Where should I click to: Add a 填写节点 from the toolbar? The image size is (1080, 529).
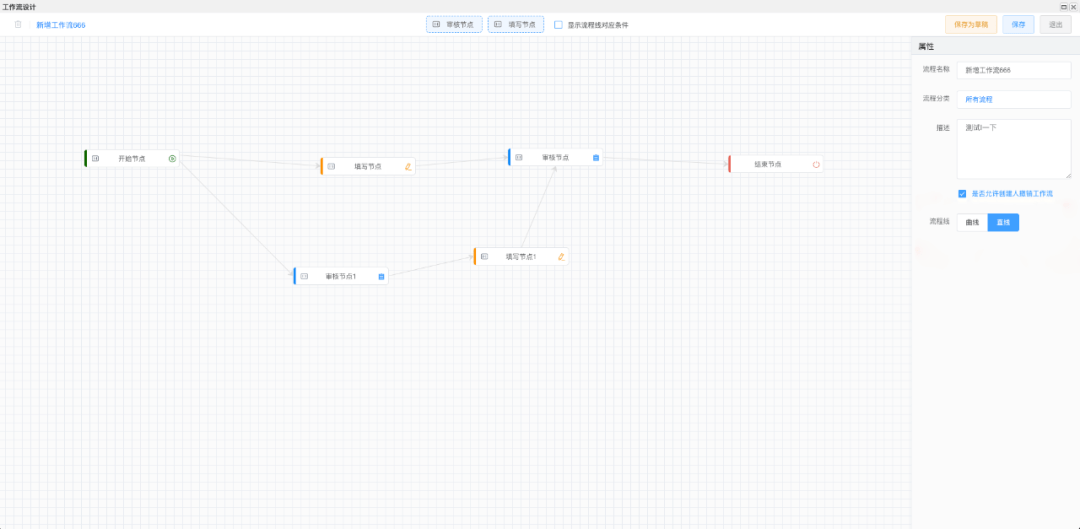(x=516, y=24)
